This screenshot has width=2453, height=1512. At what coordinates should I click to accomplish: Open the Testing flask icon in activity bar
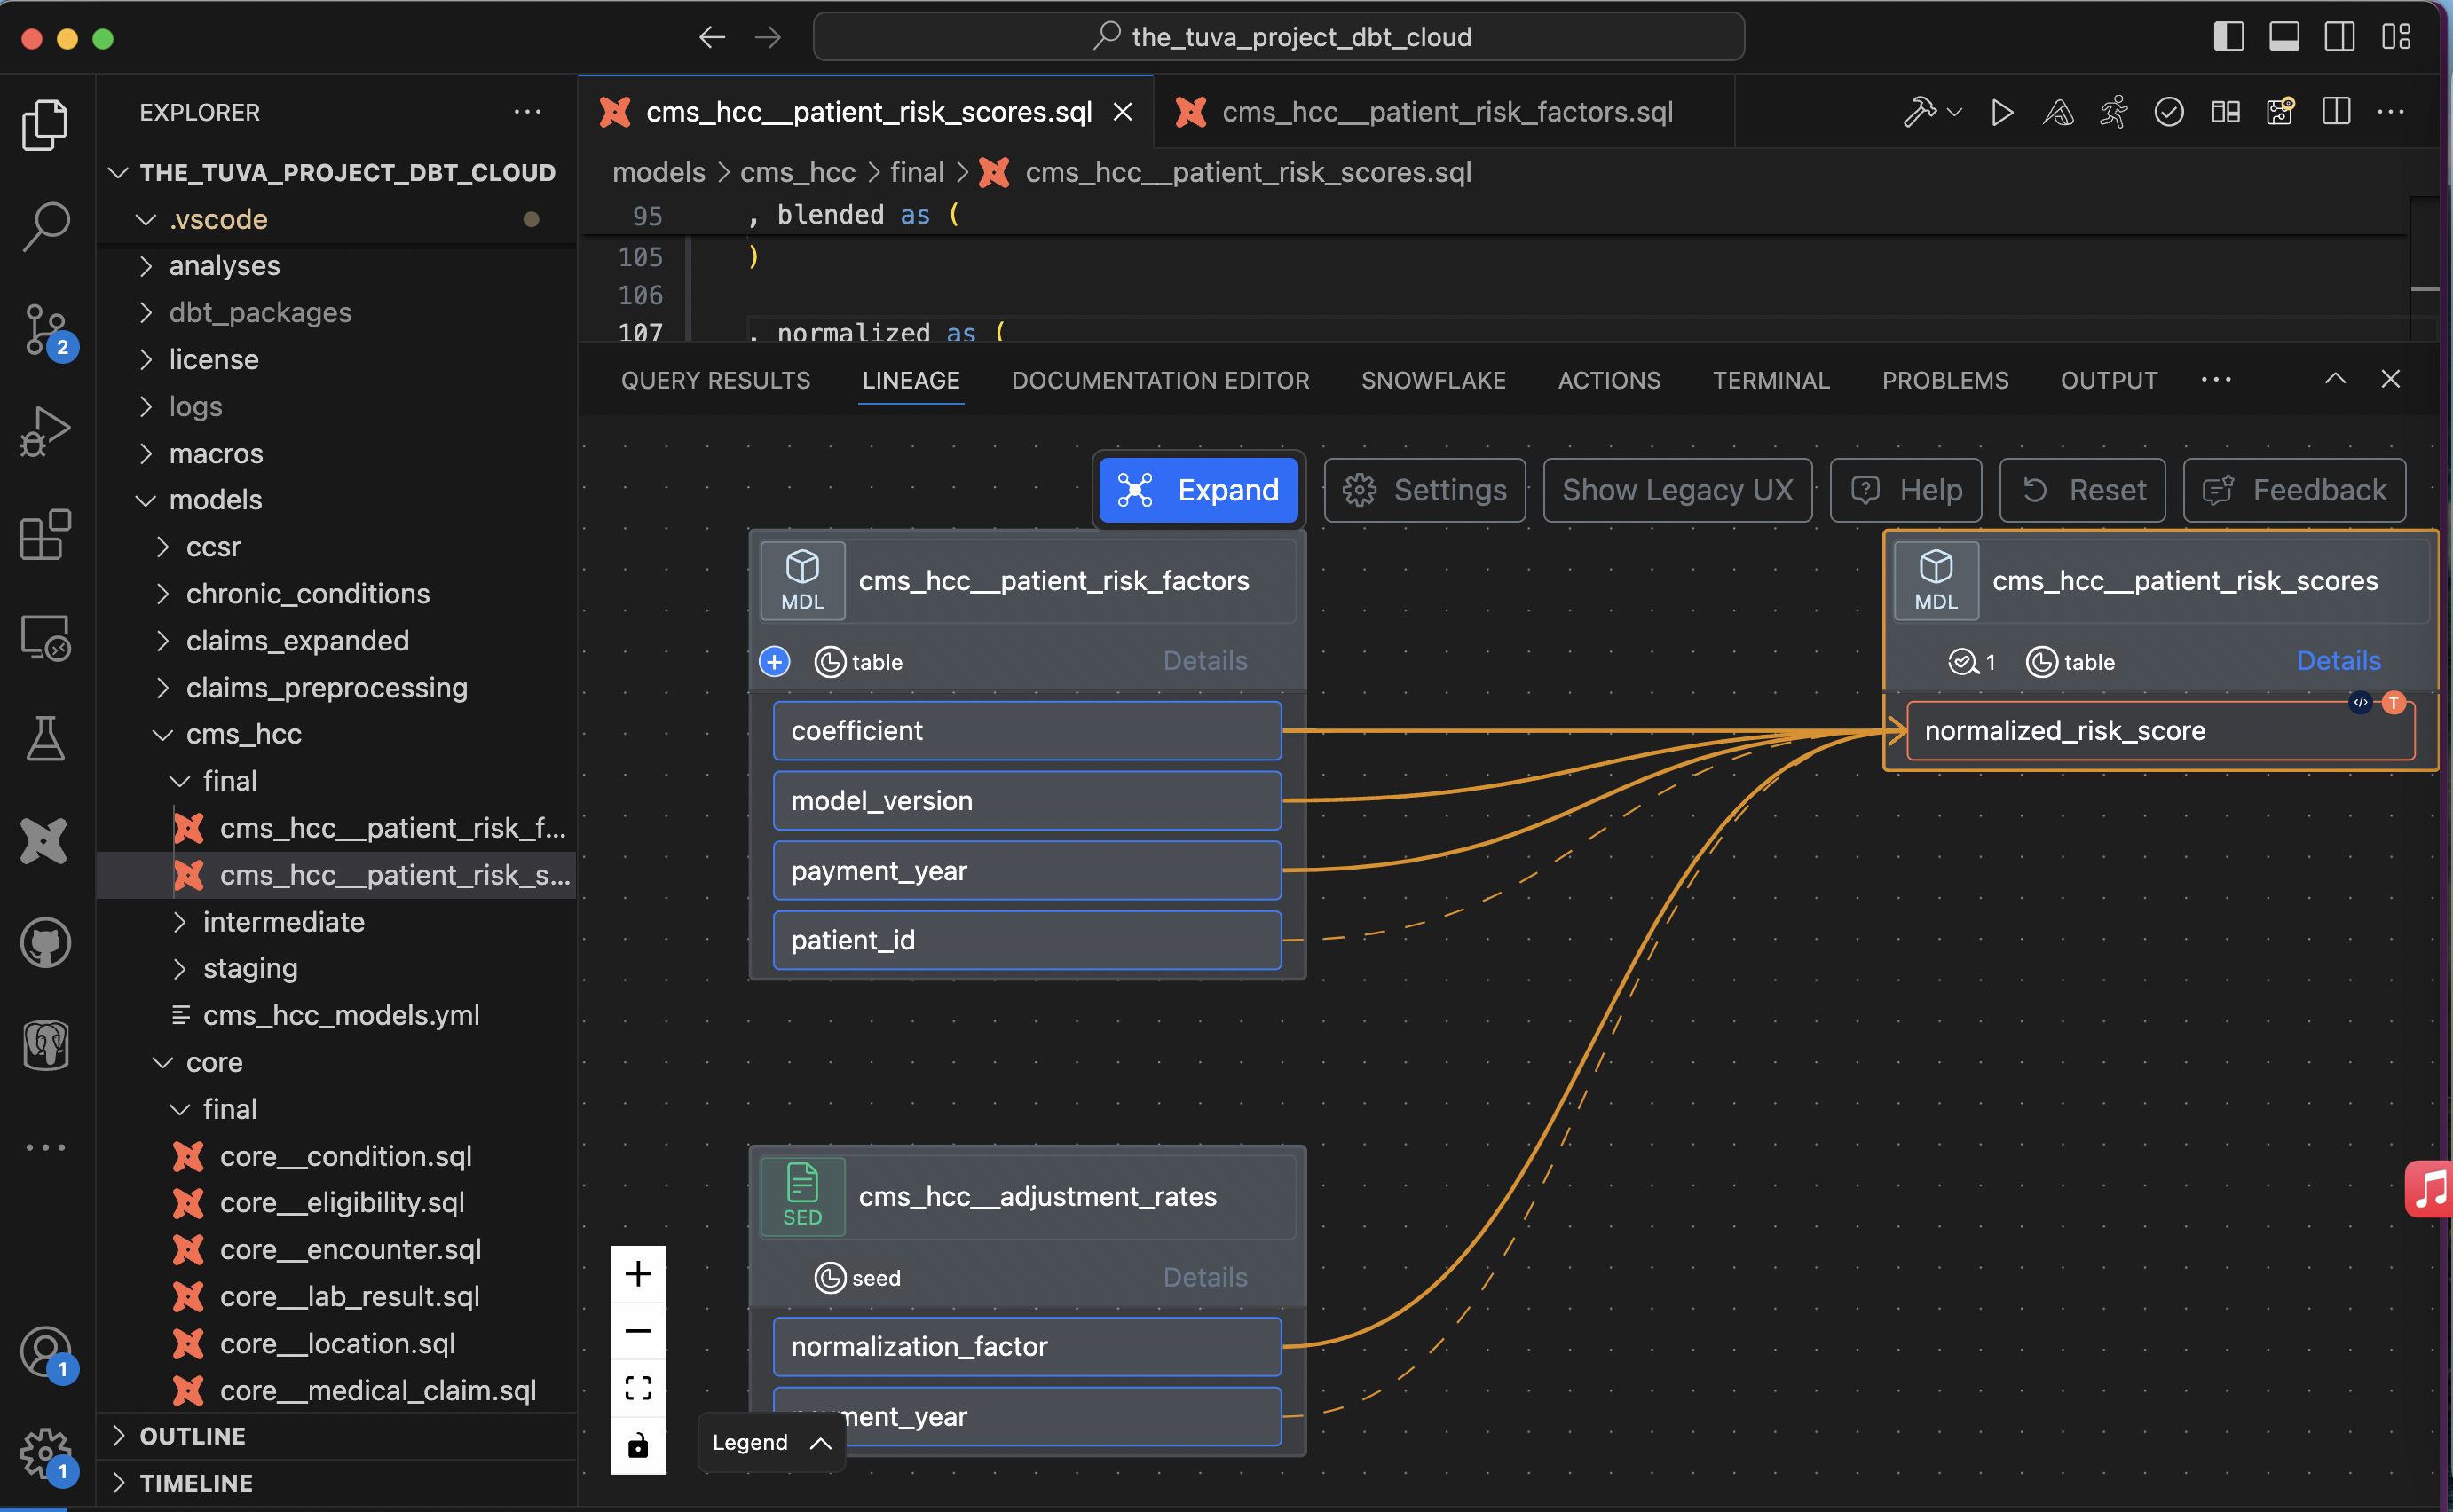click(45, 738)
